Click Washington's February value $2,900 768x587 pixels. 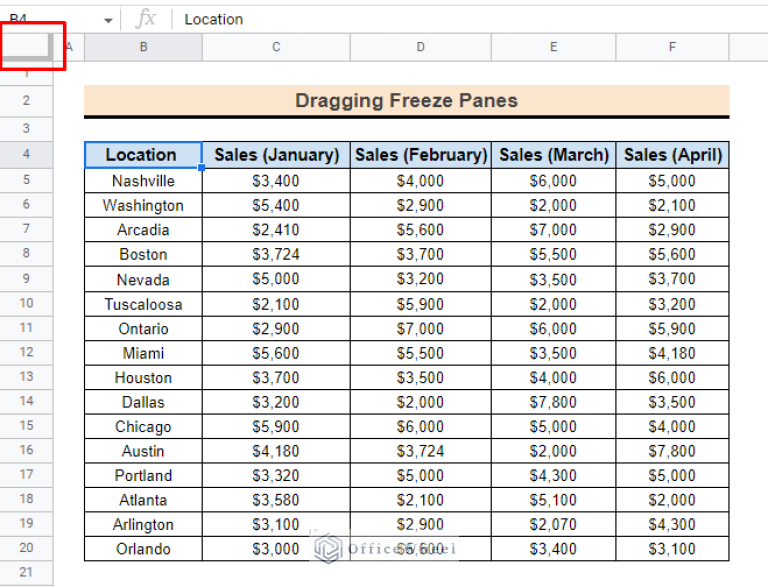click(421, 205)
